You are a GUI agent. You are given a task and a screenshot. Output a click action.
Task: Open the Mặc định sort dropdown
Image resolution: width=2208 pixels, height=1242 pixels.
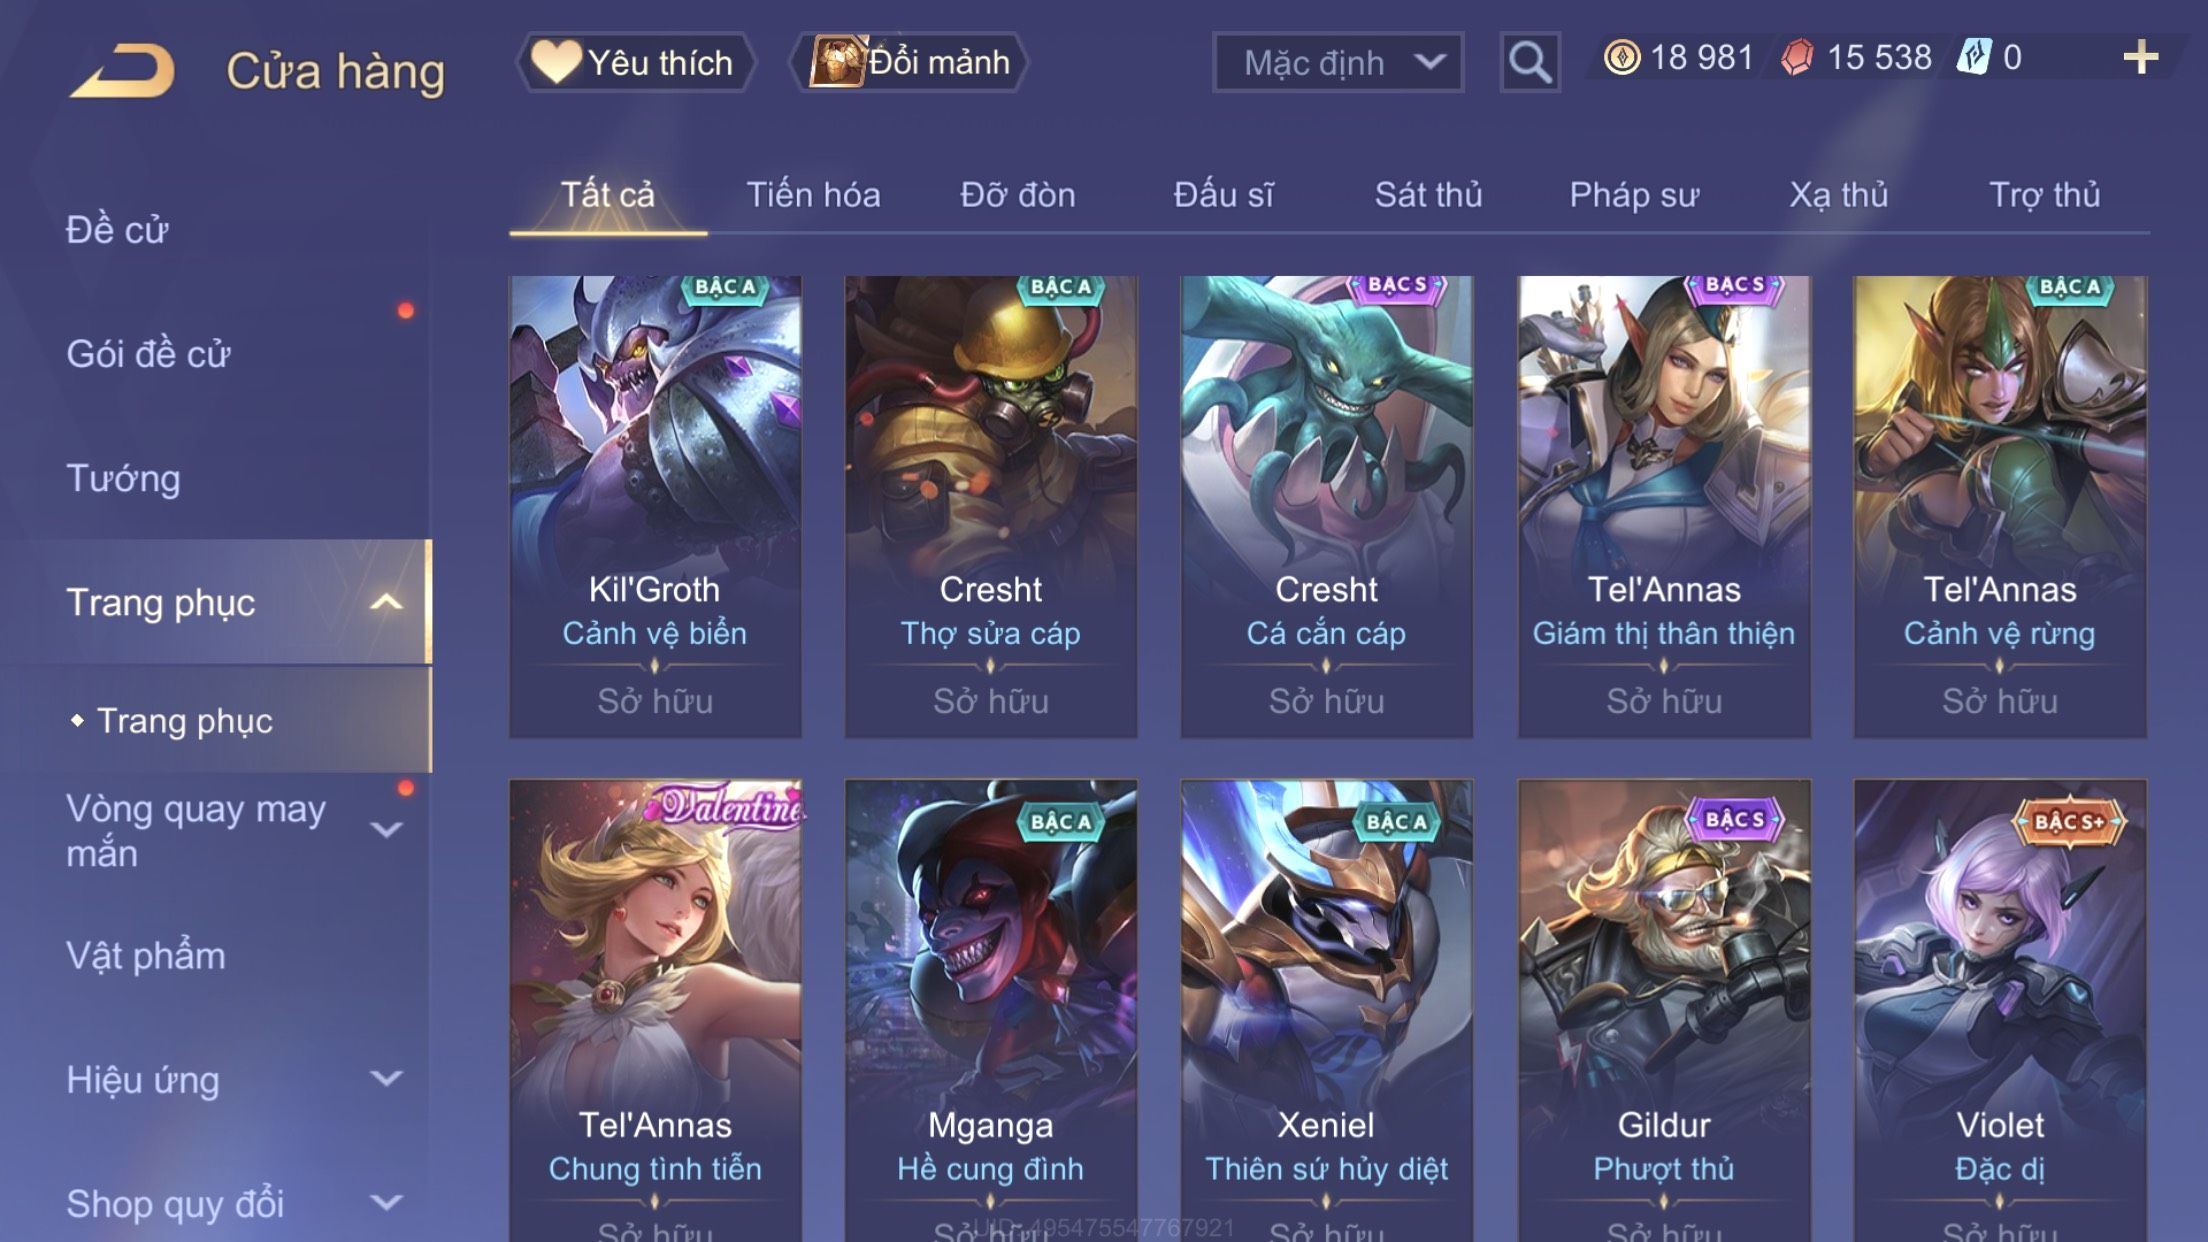point(1337,62)
